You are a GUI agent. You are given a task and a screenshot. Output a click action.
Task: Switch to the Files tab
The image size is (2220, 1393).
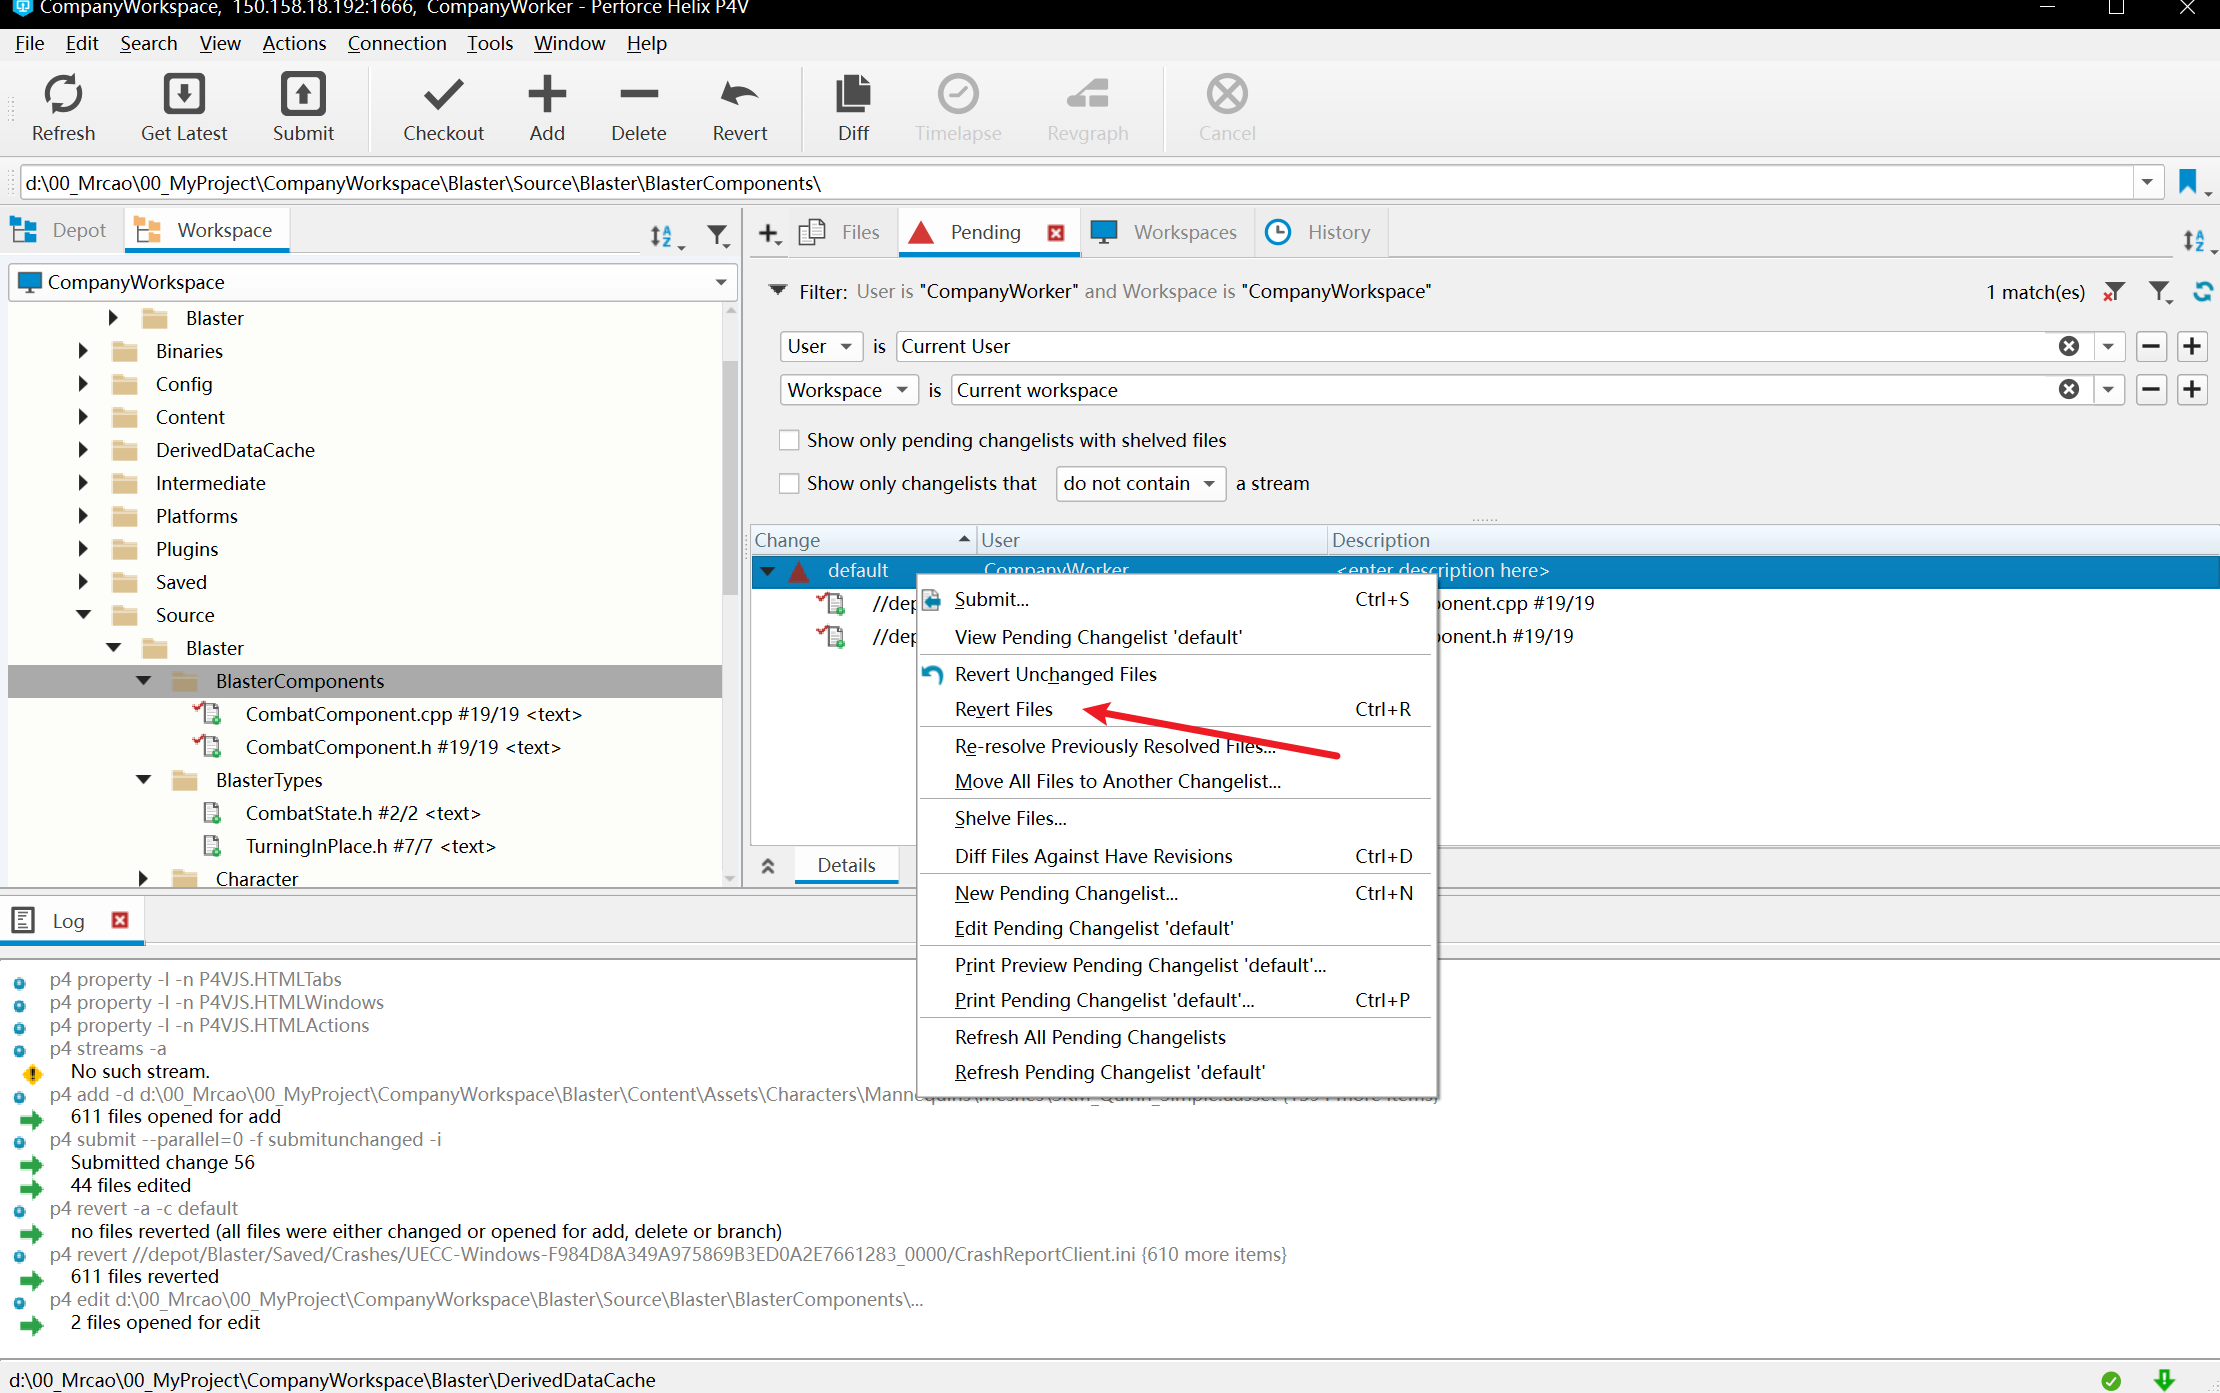point(840,233)
